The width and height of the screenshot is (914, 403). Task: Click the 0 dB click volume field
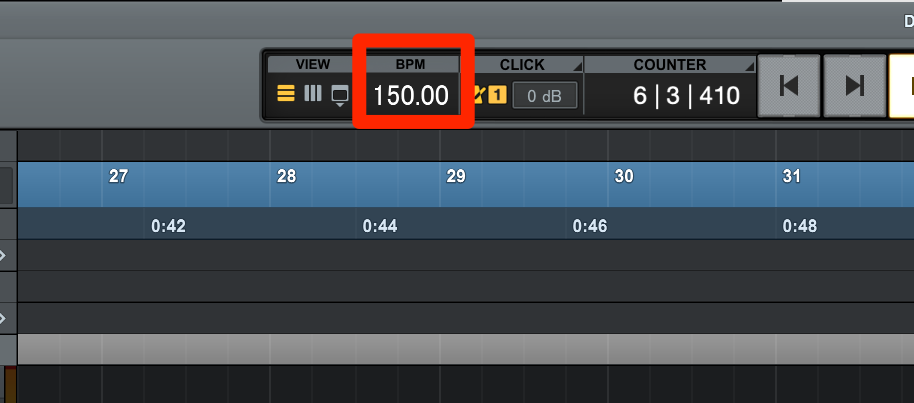click(x=544, y=96)
